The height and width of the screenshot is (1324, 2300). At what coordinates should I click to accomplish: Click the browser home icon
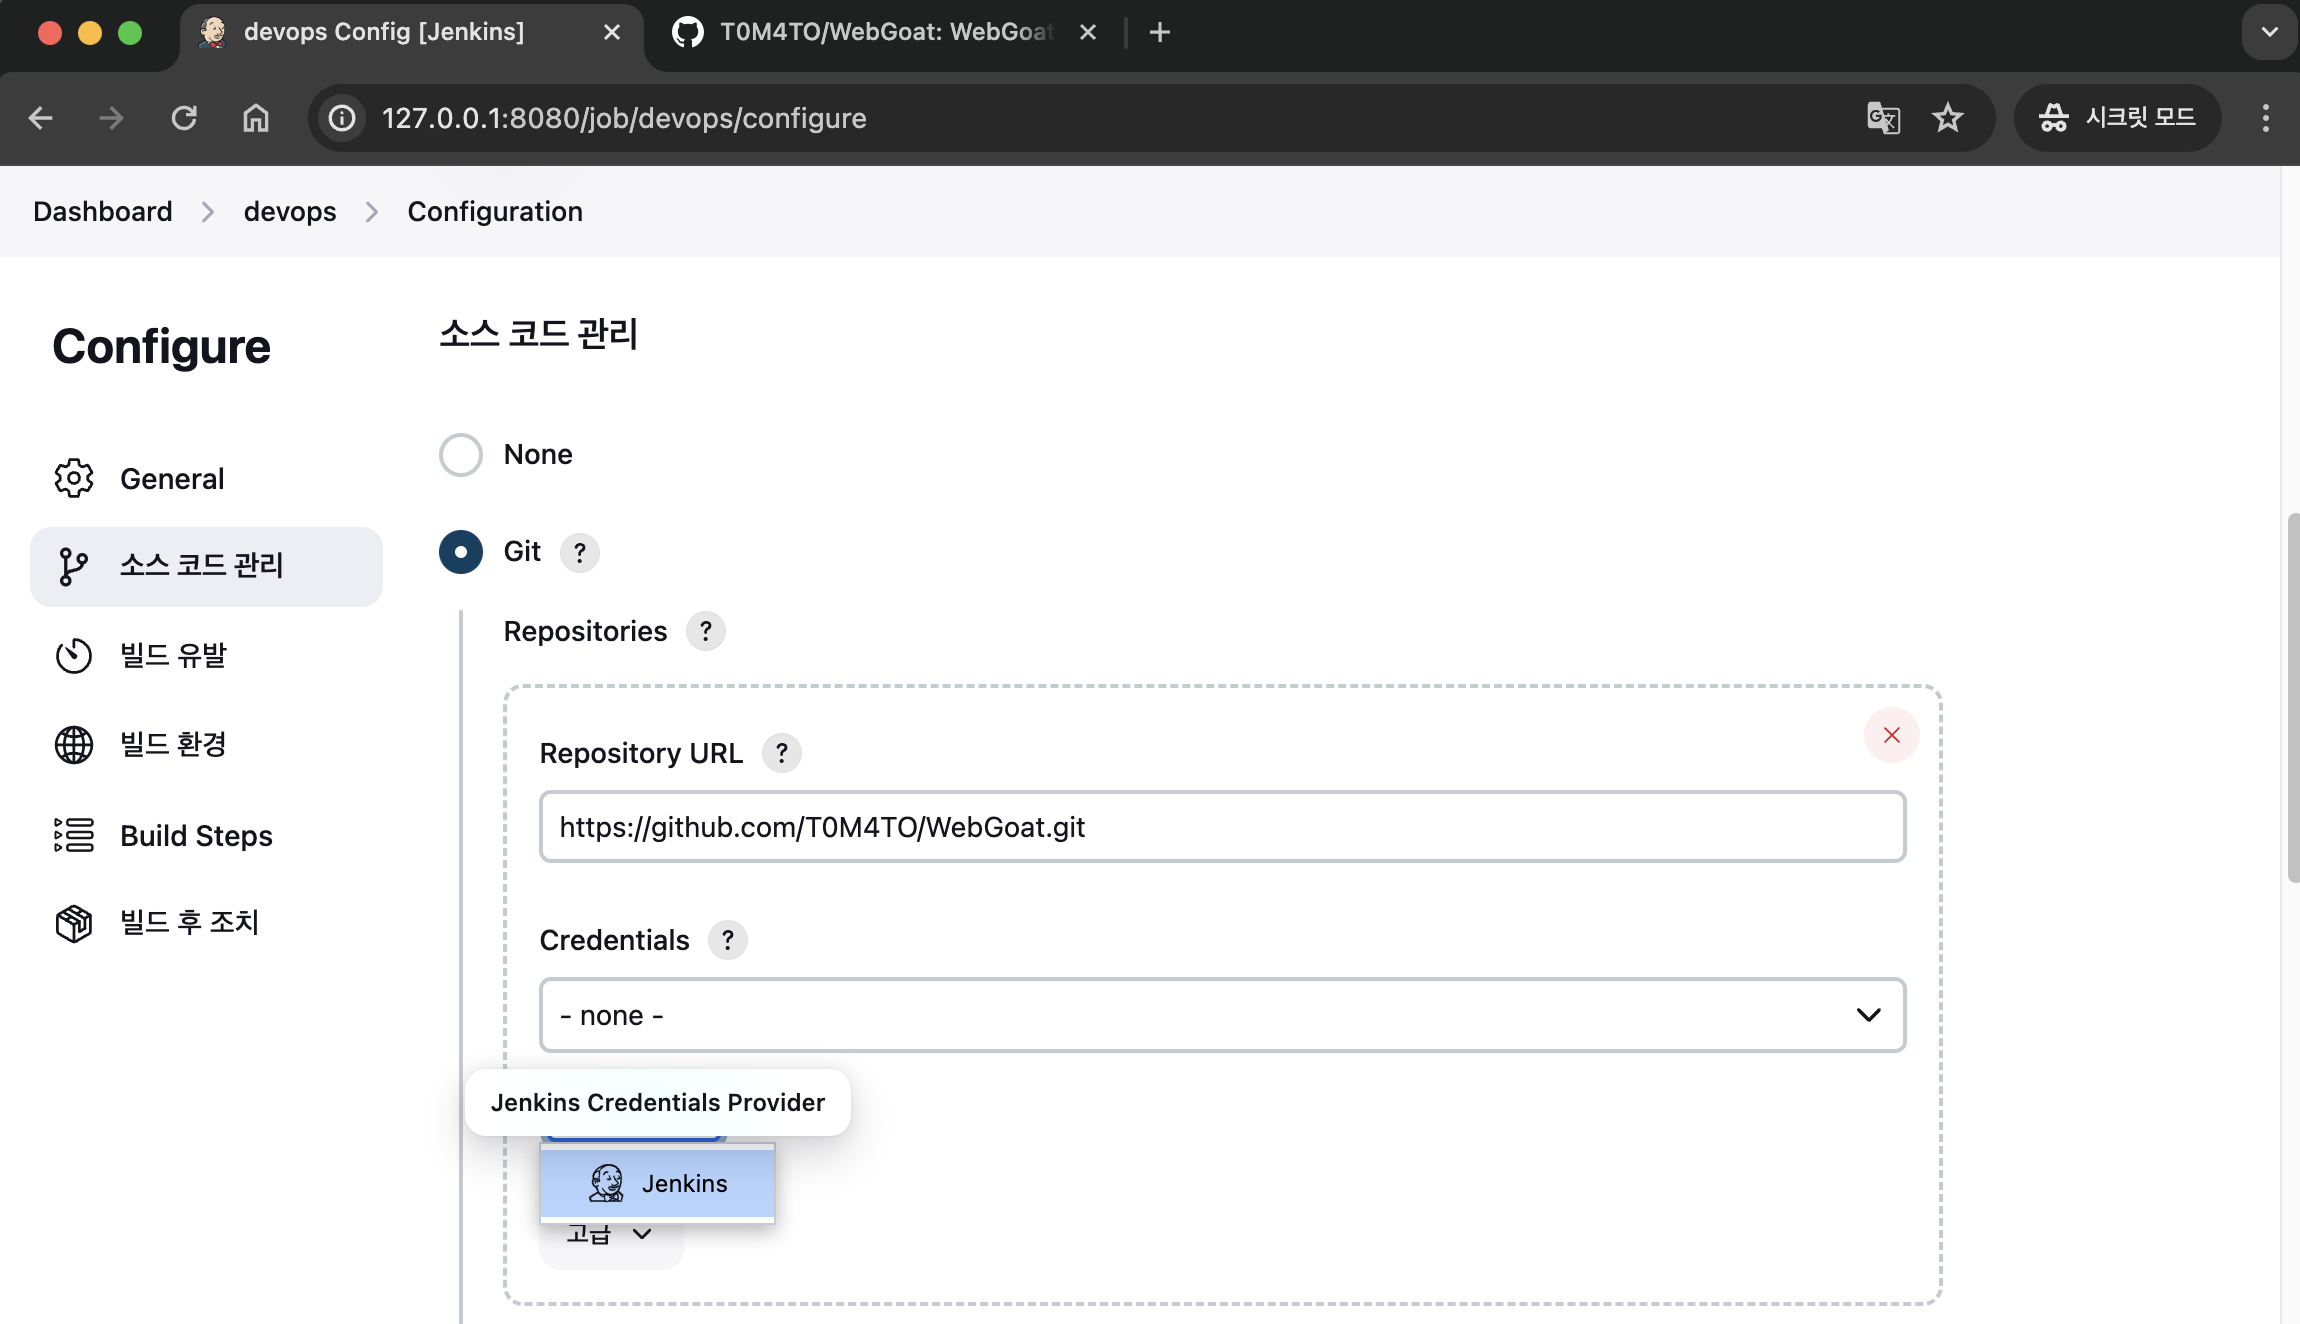click(256, 118)
